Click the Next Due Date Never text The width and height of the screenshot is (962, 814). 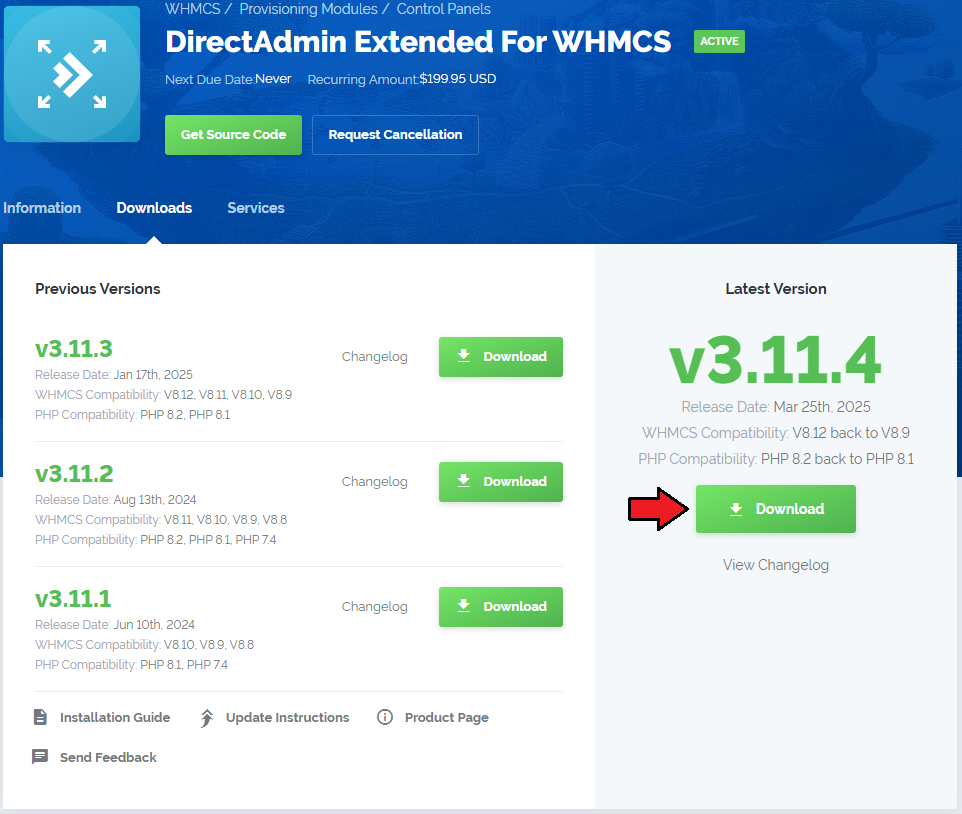(x=228, y=79)
